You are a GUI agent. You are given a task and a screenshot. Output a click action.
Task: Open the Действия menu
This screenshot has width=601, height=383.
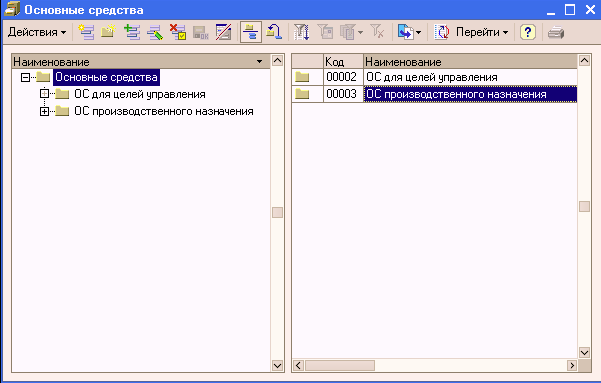click(x=37, y=32)
